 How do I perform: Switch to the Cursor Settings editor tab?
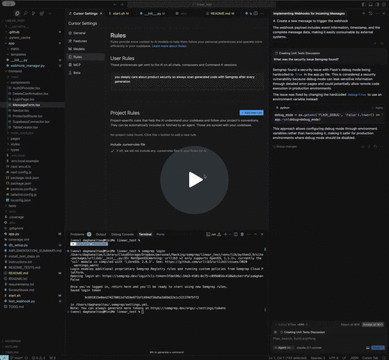point(85,13)
